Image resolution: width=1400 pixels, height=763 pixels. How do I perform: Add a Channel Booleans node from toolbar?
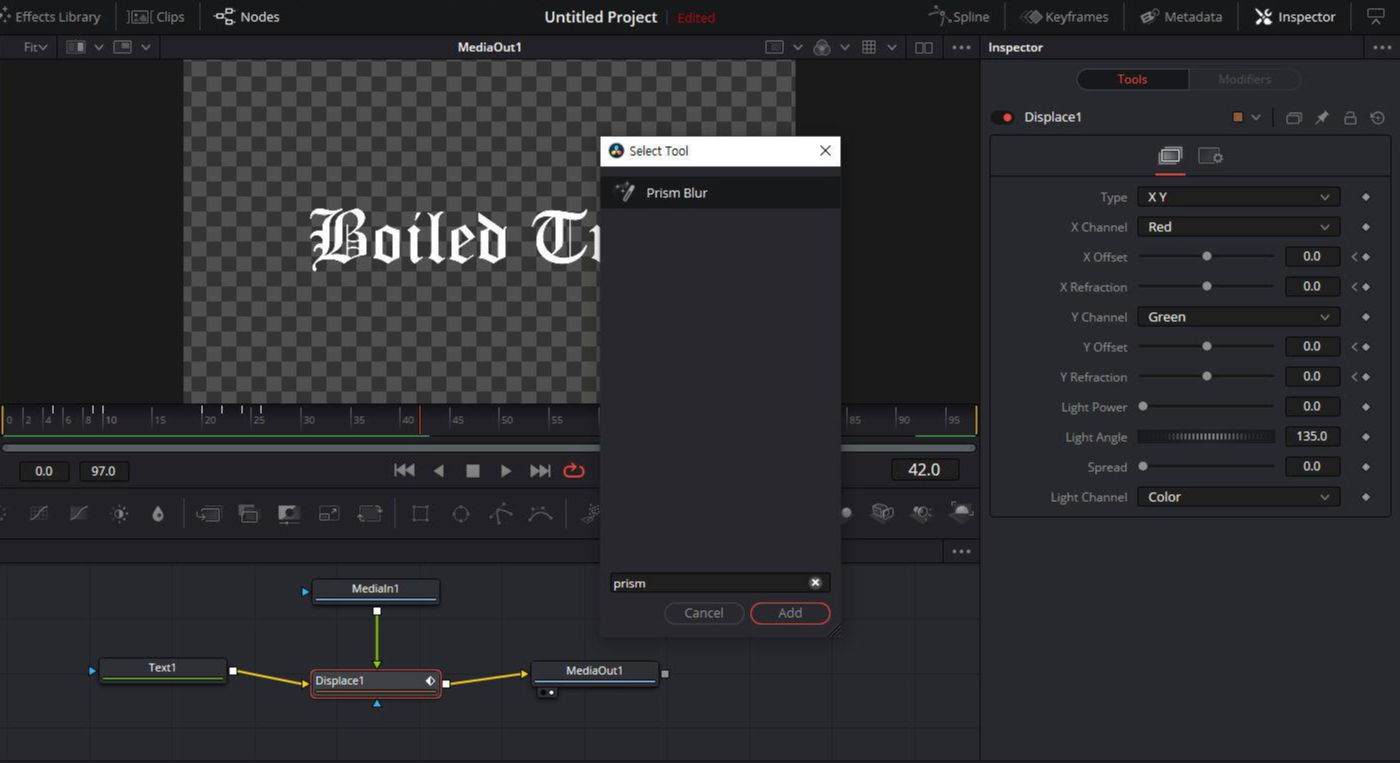pos(248,514)
